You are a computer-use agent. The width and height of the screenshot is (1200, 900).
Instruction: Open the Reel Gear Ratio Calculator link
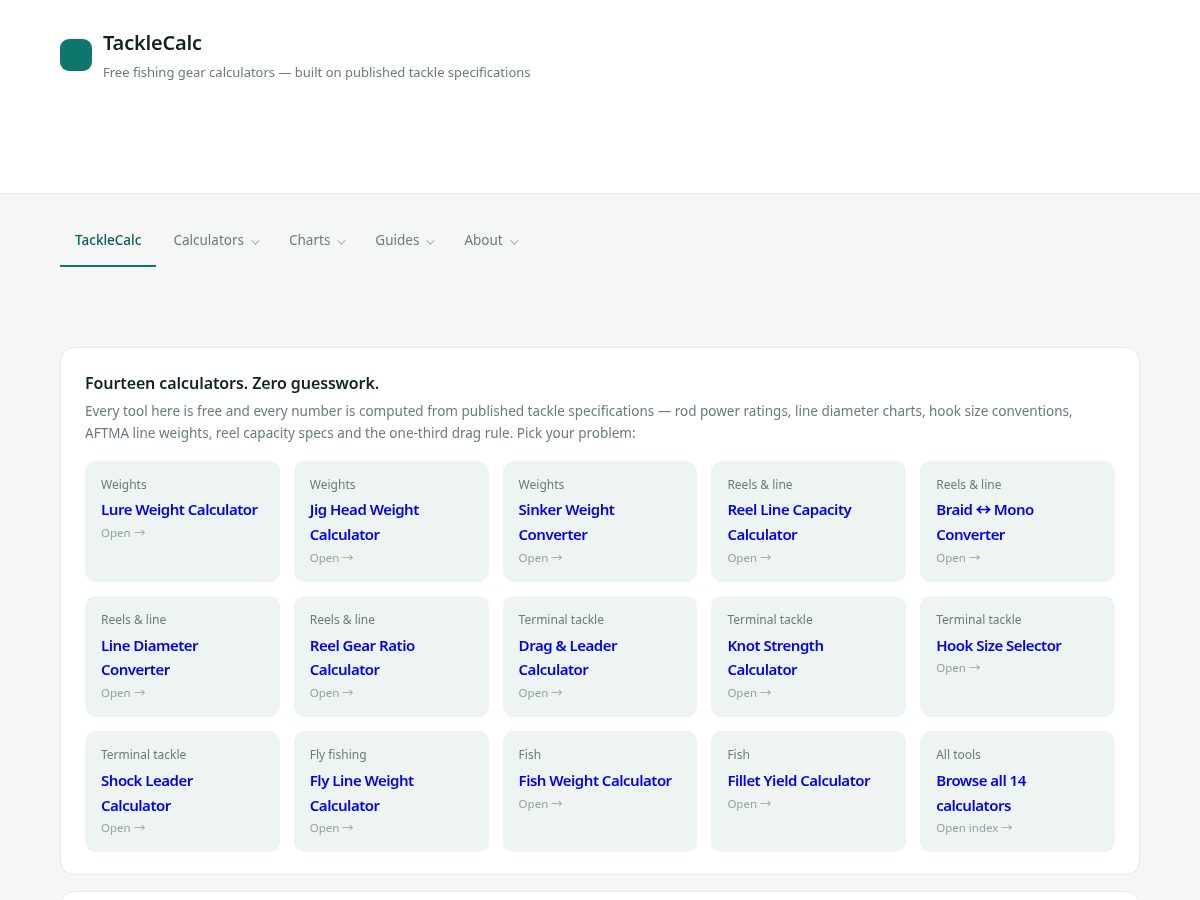362,658
